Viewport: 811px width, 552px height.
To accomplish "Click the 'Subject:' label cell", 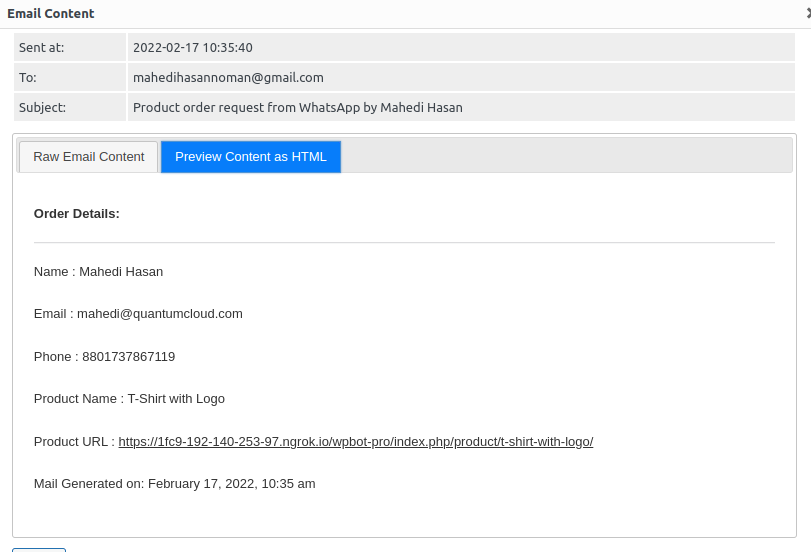I will [x=69, y=107].
